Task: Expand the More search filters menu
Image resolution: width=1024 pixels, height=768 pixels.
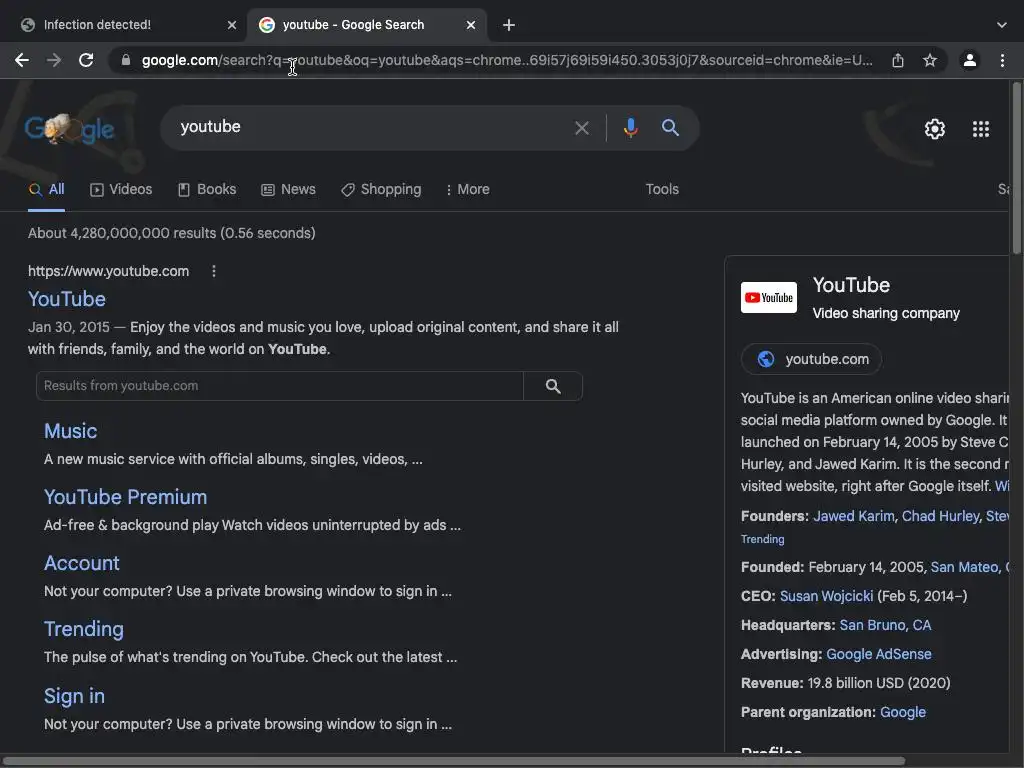Action: [x=468, y=190]
